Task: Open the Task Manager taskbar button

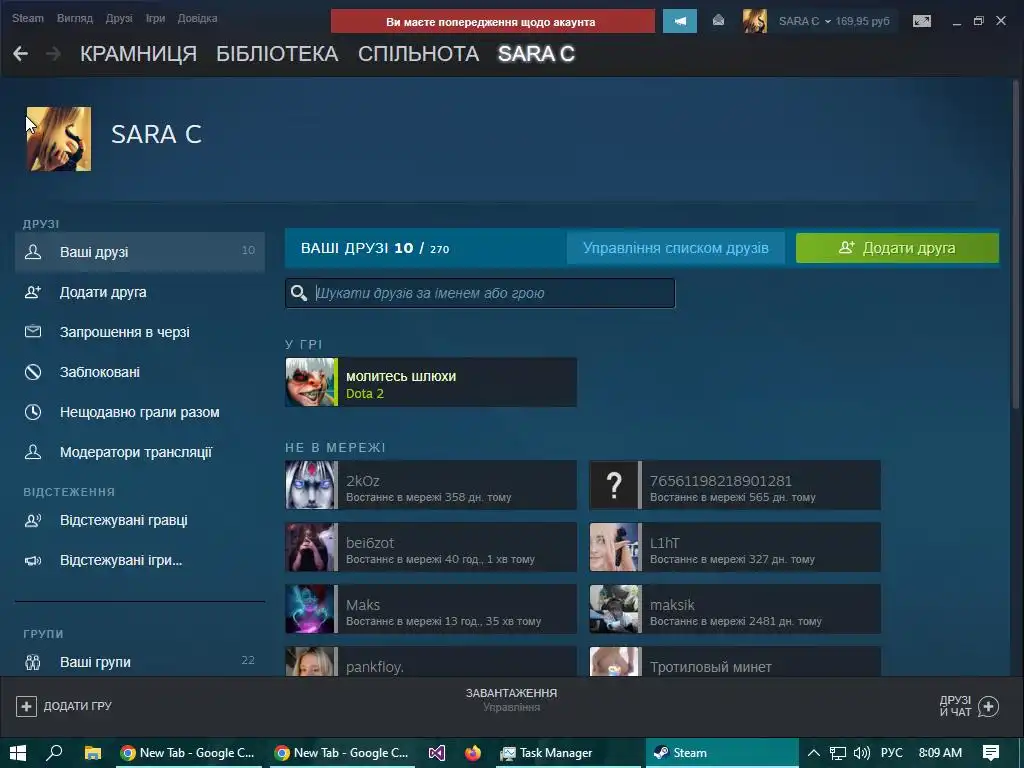Action: [x=567, y=753]
